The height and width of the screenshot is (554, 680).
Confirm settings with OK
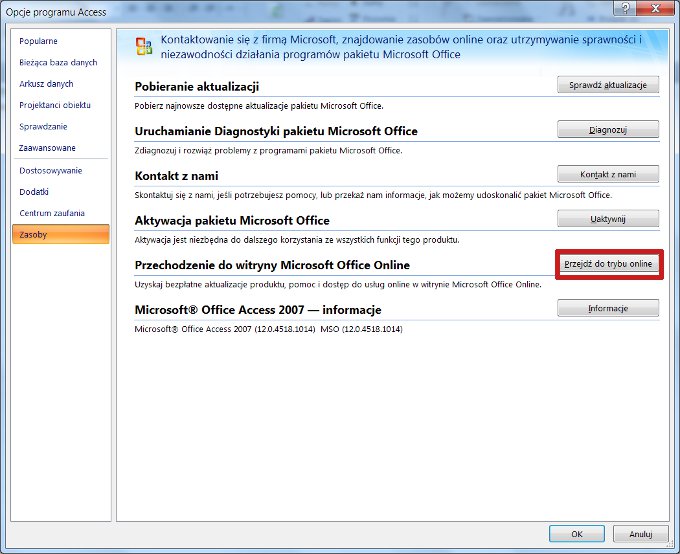[x=577, y=534]
